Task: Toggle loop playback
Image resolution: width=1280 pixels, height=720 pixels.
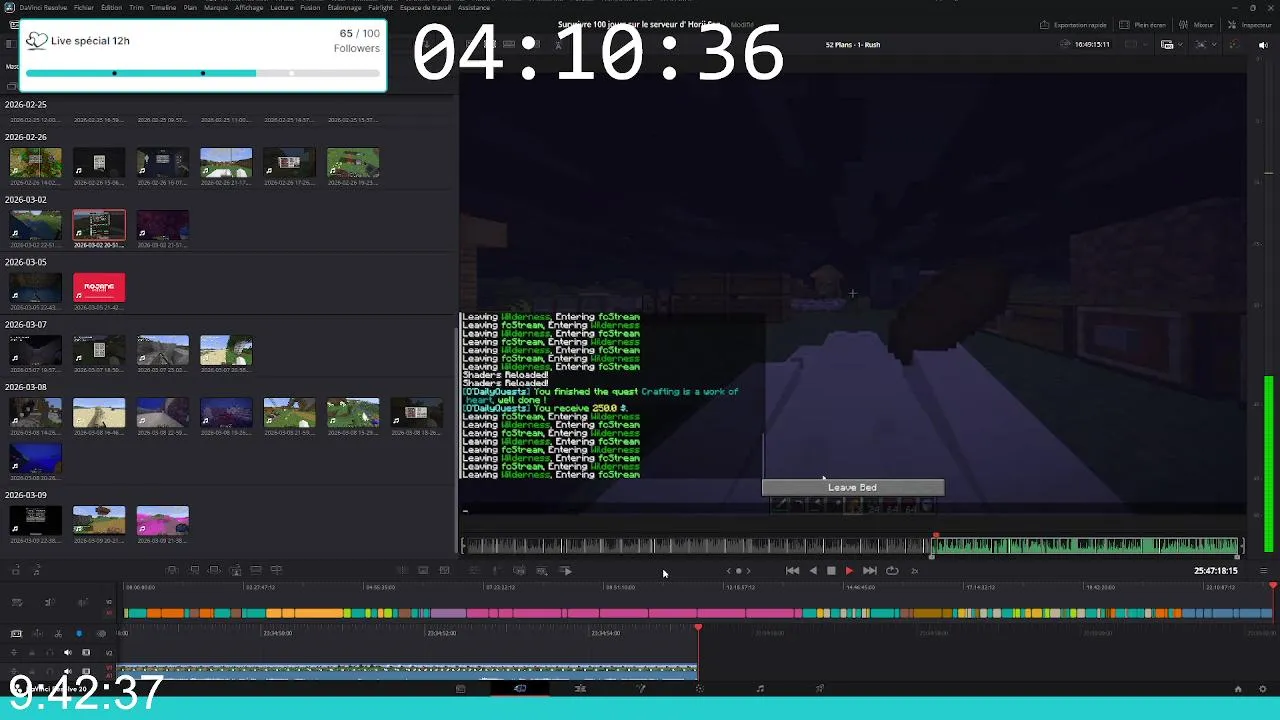Action: [892, 571]
